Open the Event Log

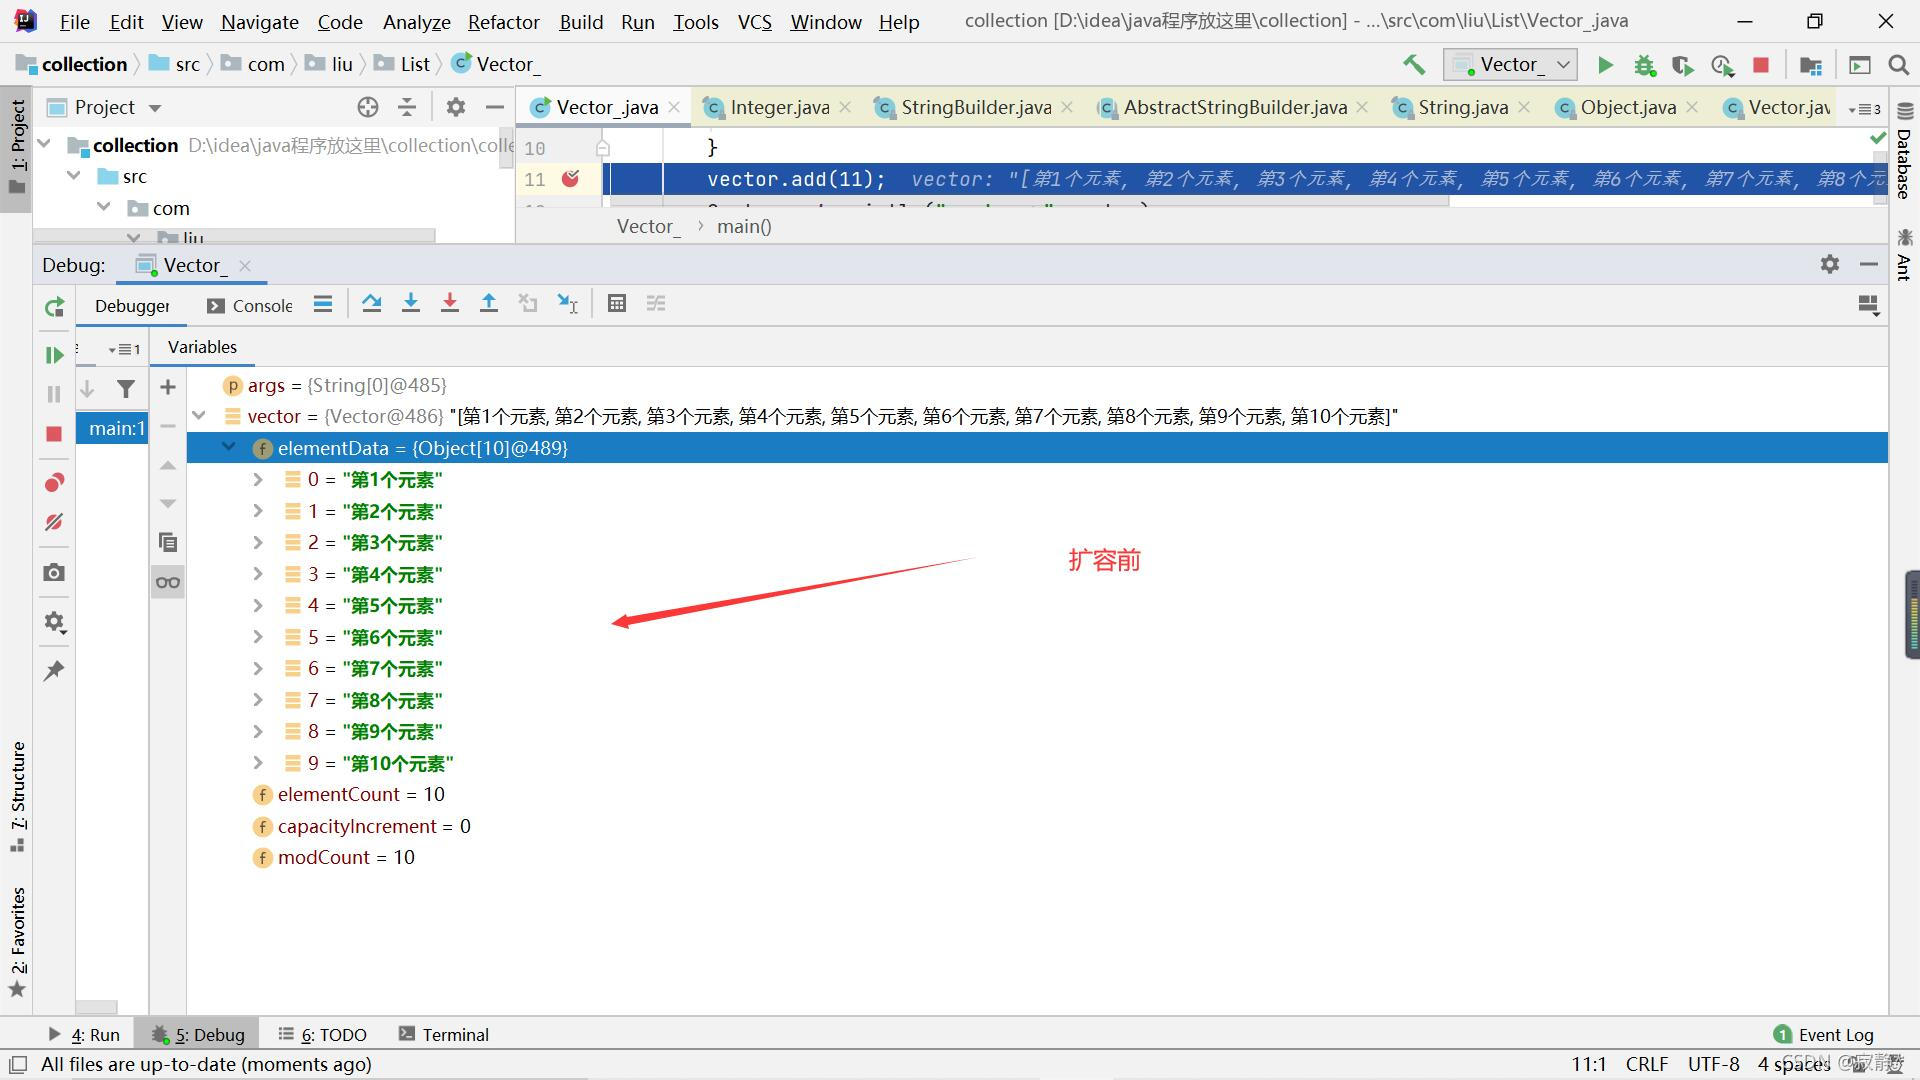click(1824, 1034)
